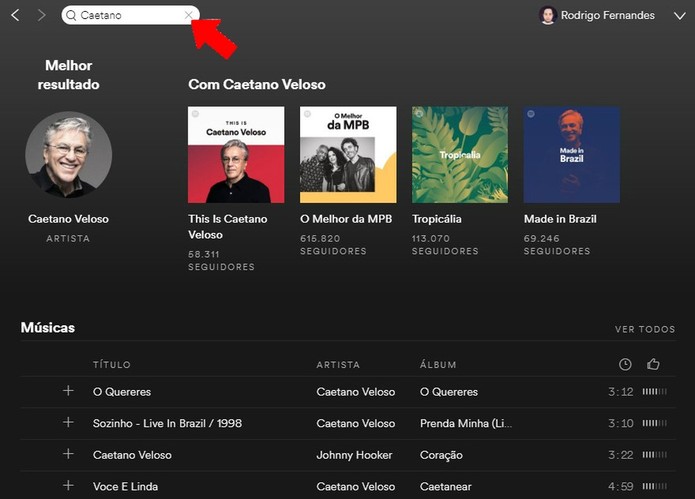Click the 4:59 duration value
This screenshot has width=695, height=499.
click(621, 487)
